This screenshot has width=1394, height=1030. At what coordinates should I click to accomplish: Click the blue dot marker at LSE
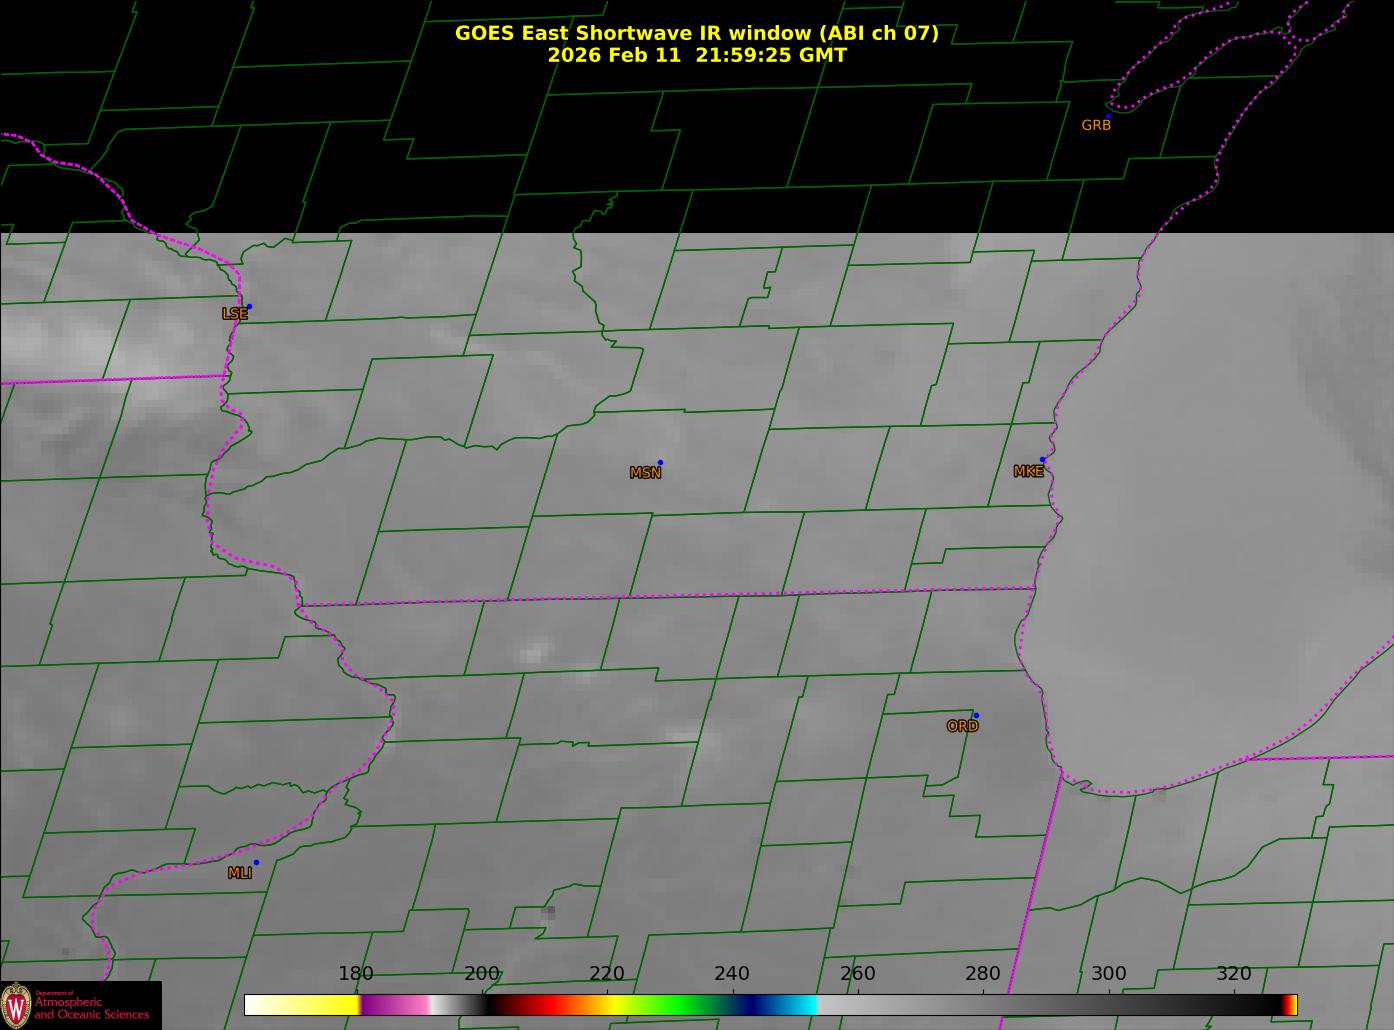tap(249, 306)
